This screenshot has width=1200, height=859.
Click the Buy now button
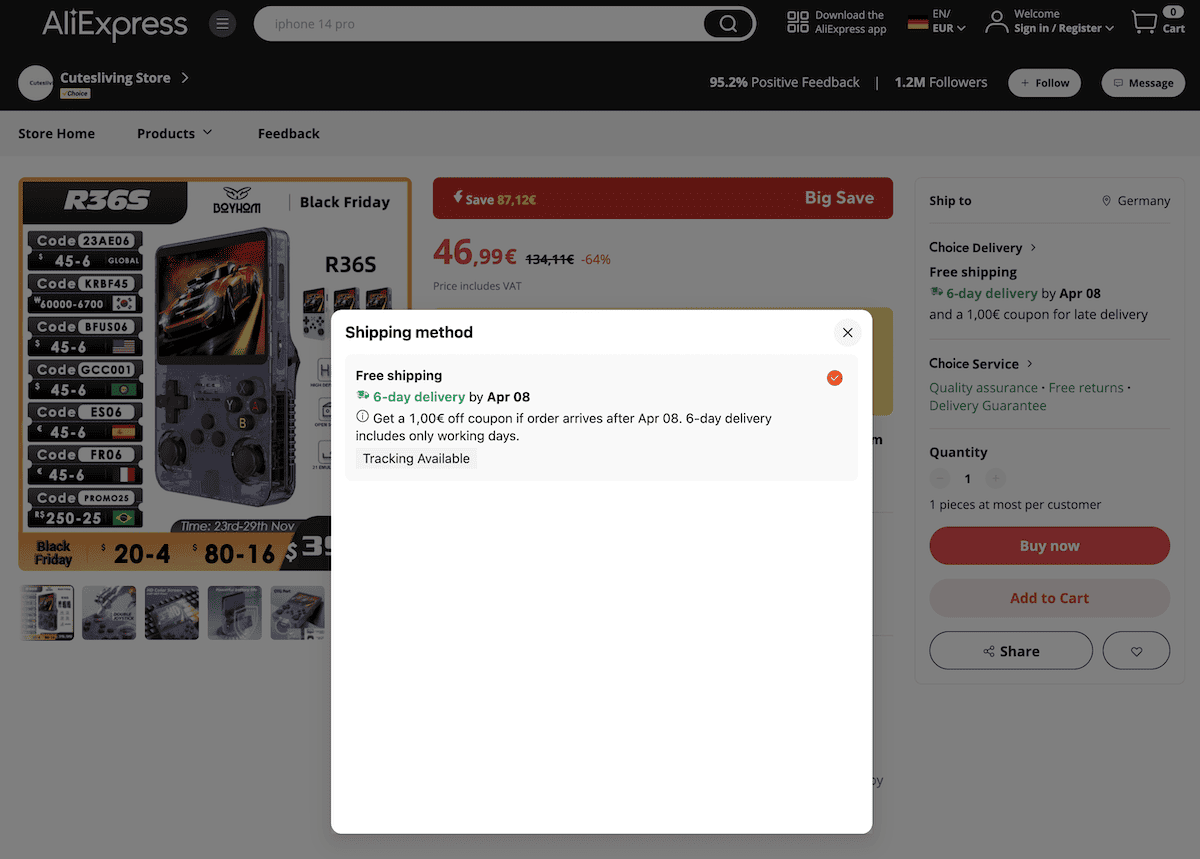click(1049, 545)
